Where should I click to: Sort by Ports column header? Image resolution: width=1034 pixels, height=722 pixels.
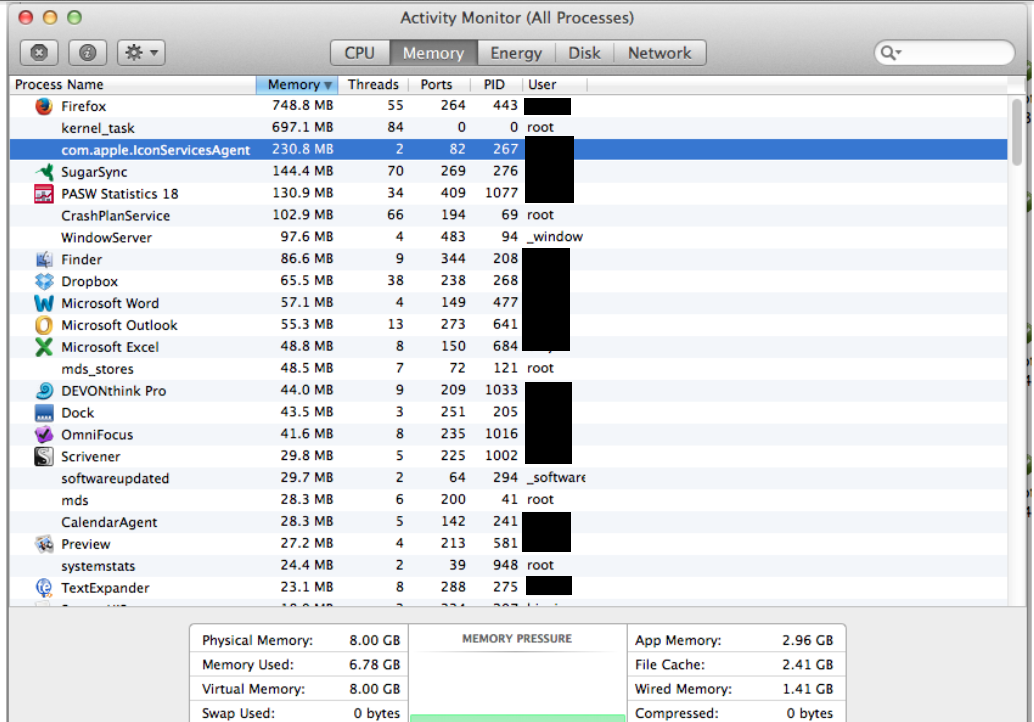pyautogui.click(x=437, y=84)
